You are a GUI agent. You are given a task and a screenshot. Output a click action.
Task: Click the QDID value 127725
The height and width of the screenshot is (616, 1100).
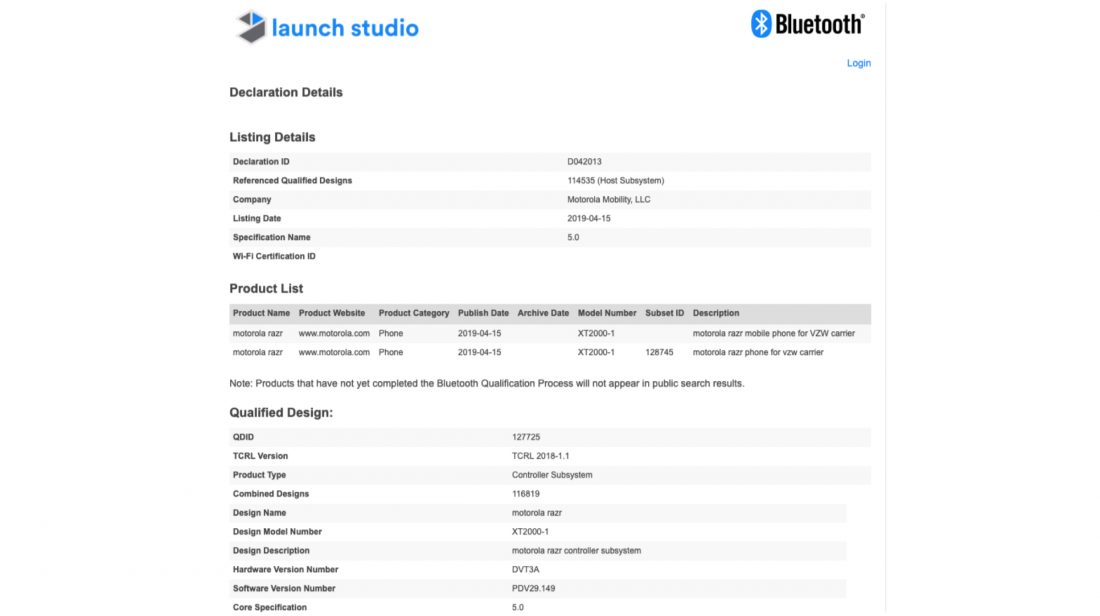pos(525,437)
